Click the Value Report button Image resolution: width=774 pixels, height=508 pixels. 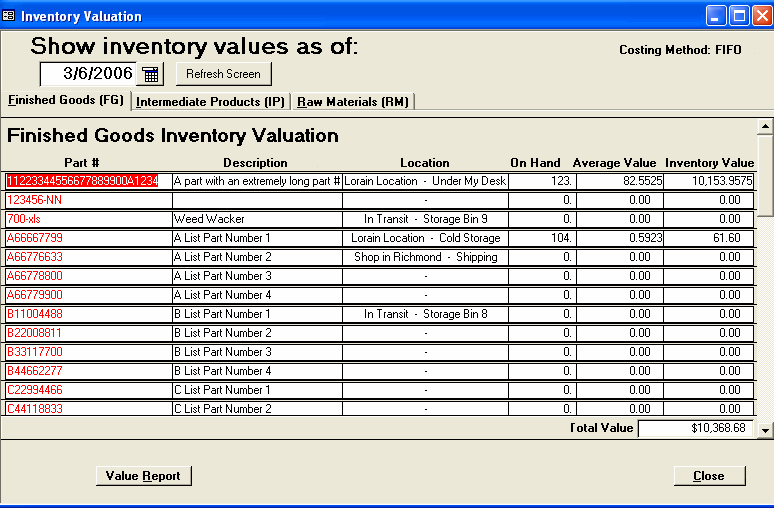[x=143, y=476]
